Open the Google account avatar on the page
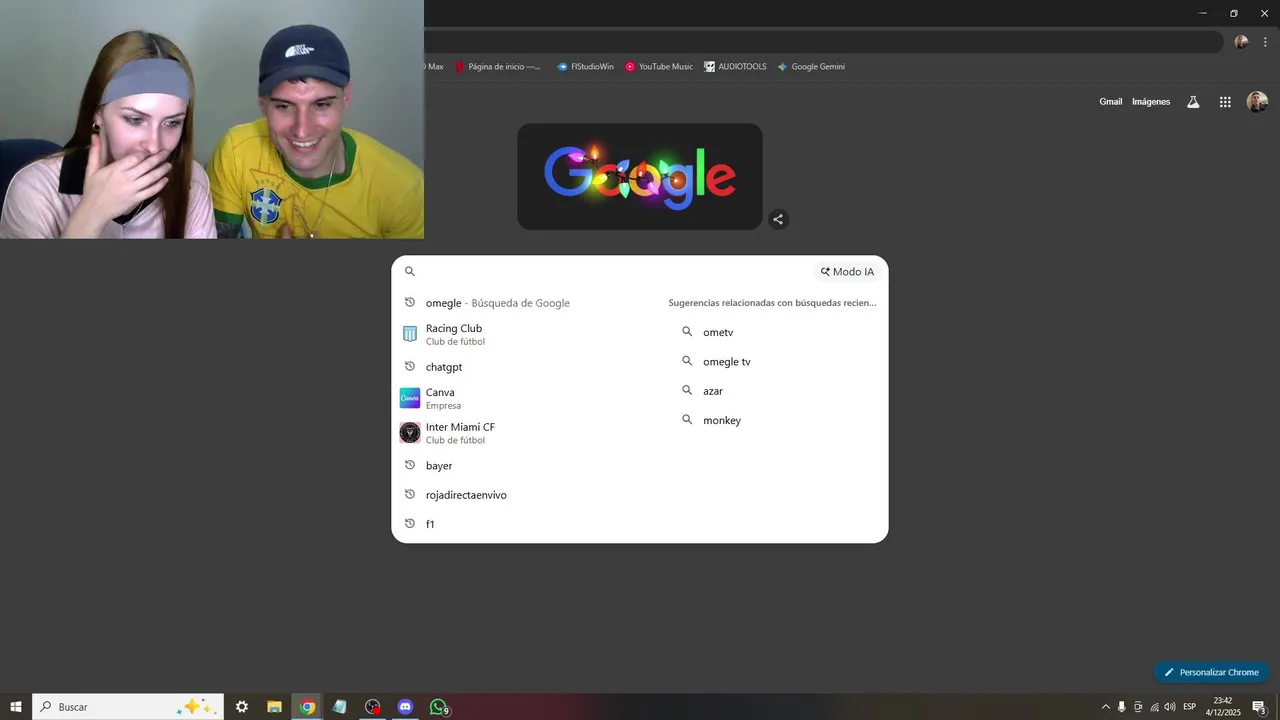This screenshot has width=1280, height=720. (1257, 102)
